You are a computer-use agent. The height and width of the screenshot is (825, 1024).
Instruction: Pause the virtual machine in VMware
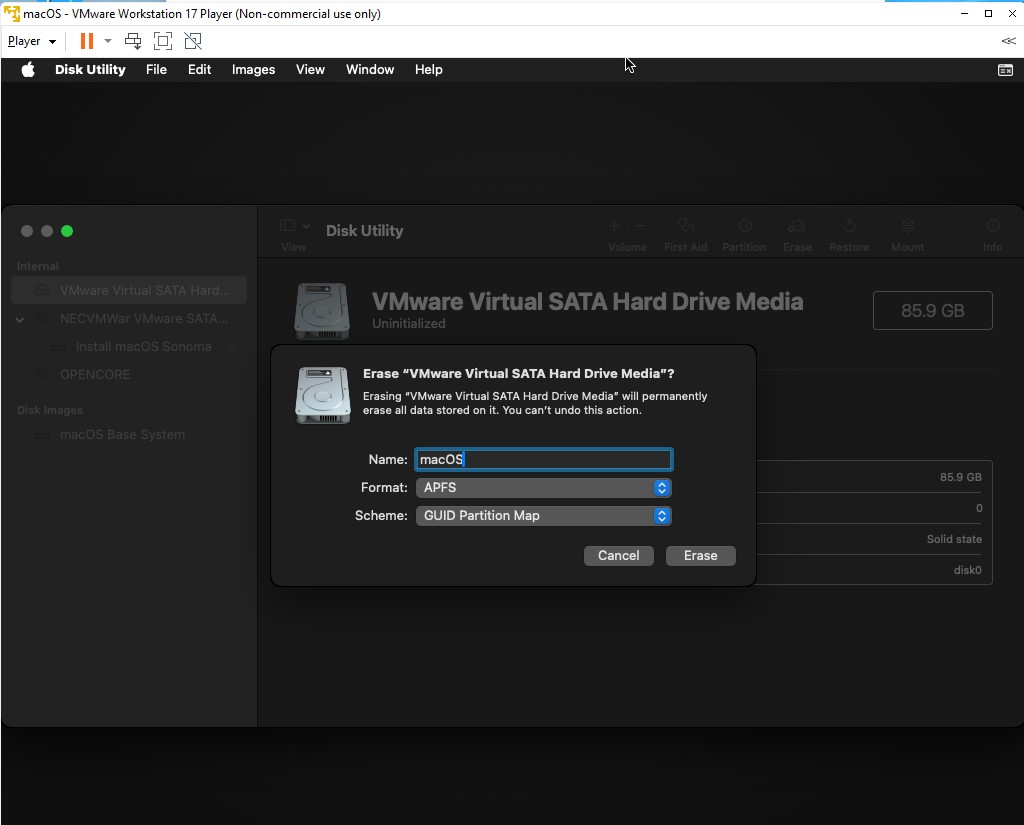(x=87, y=41)
